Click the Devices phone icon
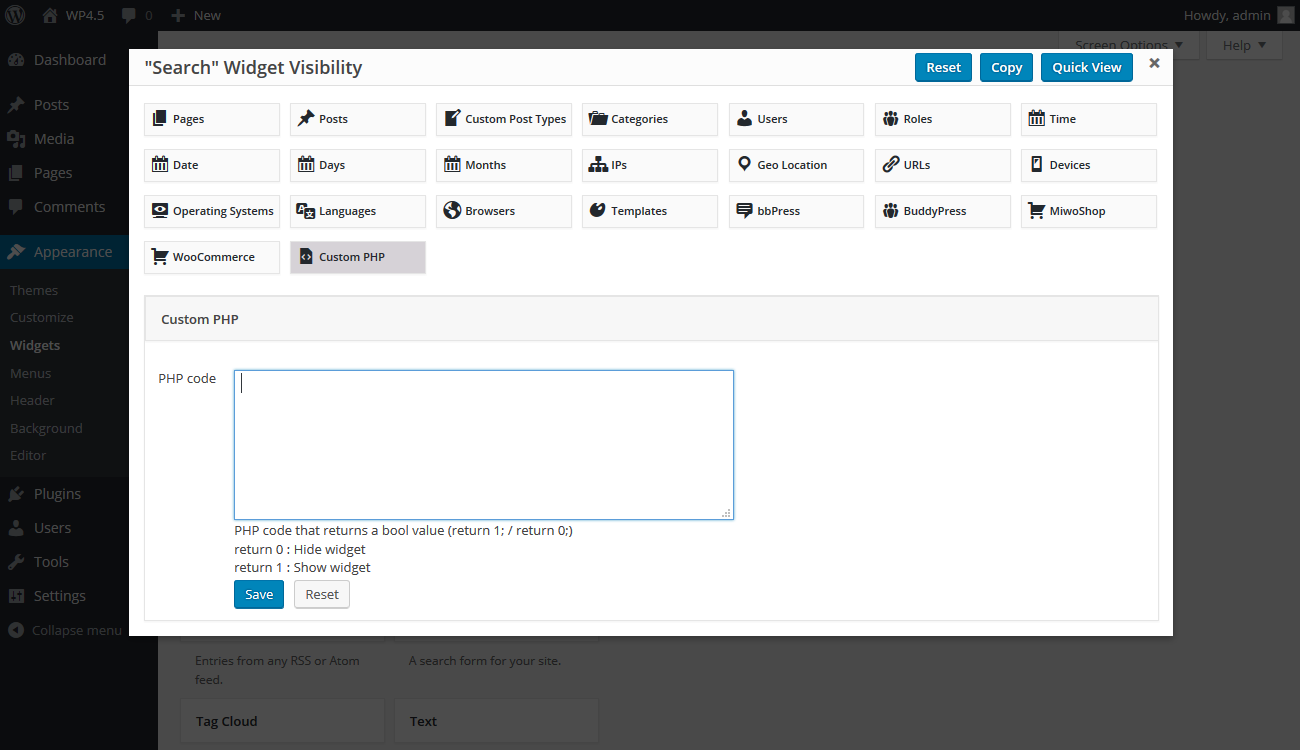The height and width of the screenshot is (750, 1300). [1036, 164]
